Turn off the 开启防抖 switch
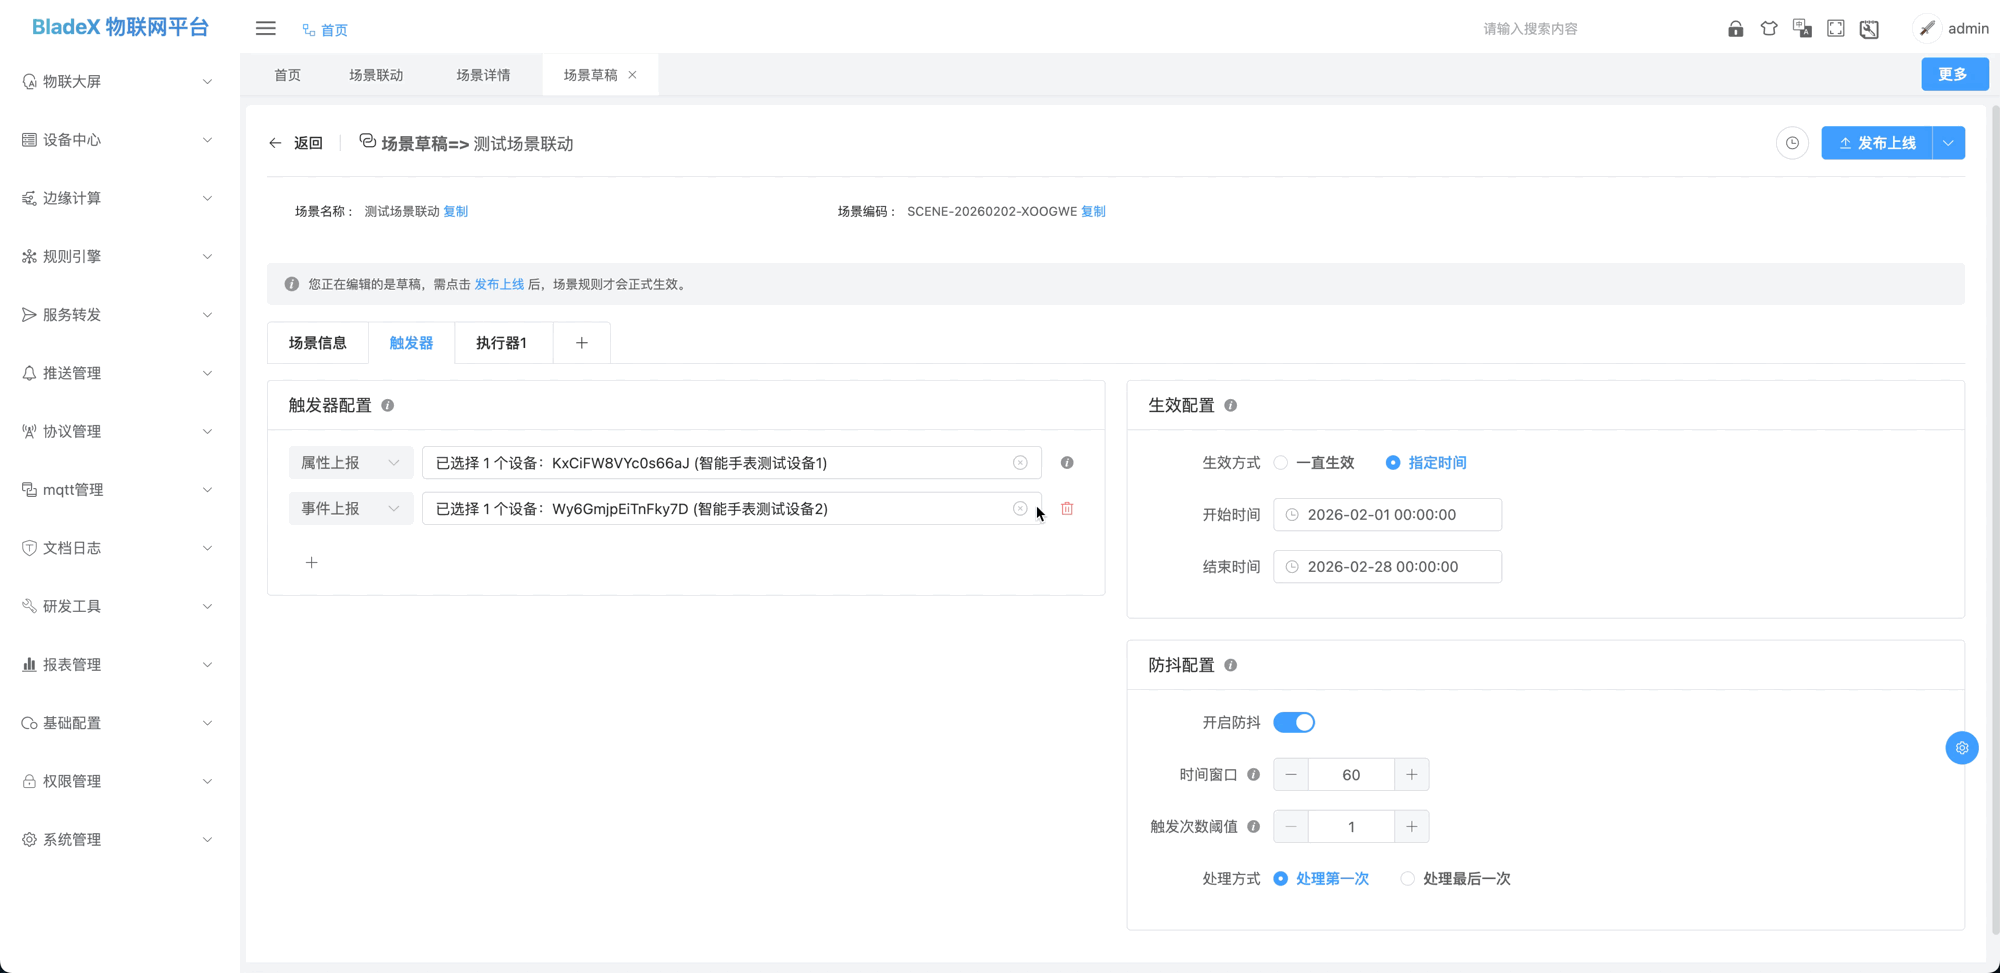 pyautogui.click(x=1294, y=722)
